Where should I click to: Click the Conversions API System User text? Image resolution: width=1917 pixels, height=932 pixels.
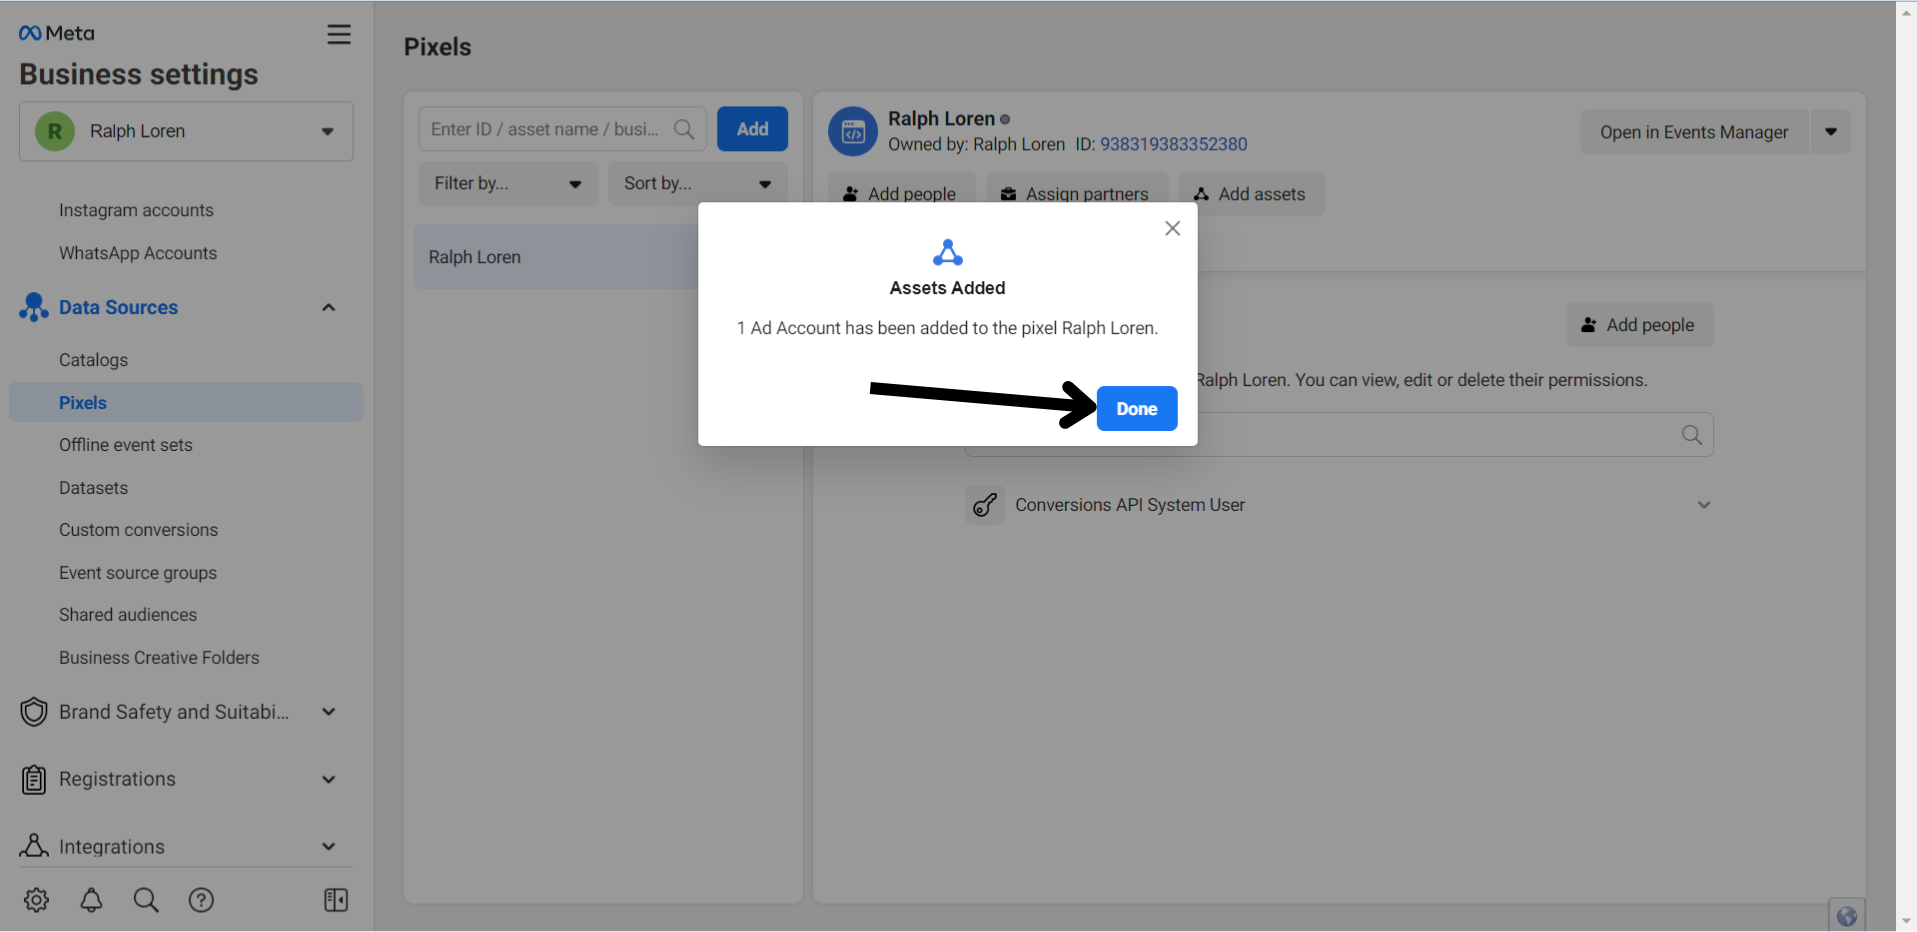pos(1130,505)
